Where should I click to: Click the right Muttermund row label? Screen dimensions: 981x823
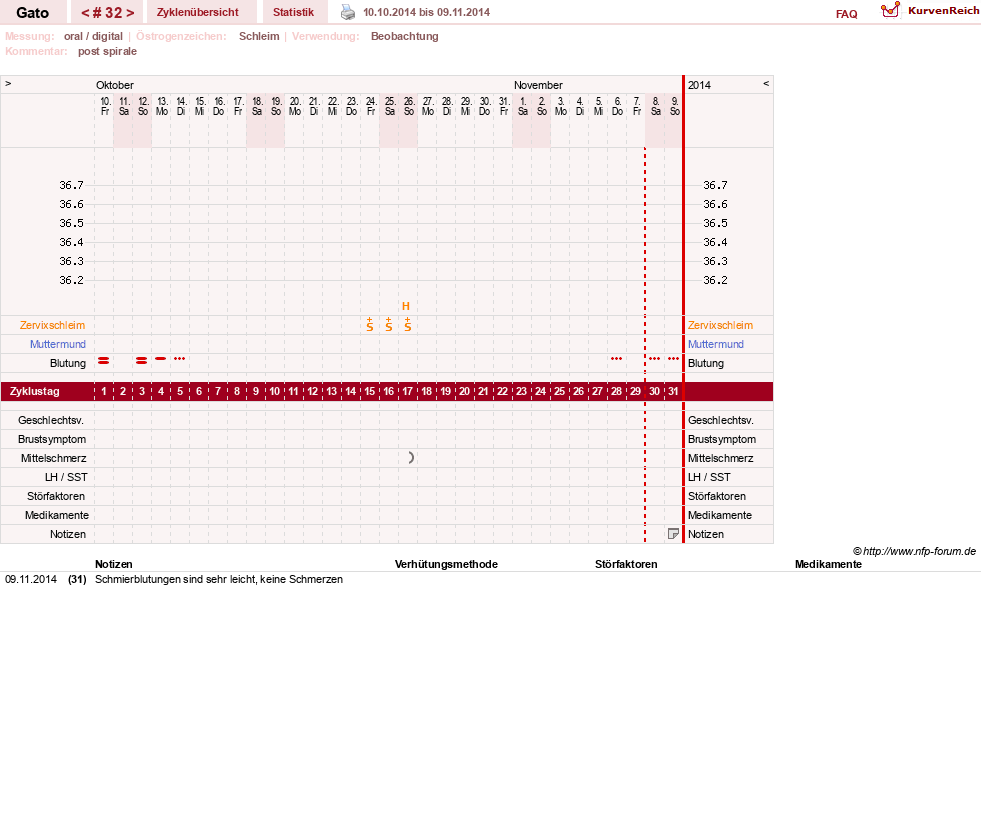click(716, 344)
